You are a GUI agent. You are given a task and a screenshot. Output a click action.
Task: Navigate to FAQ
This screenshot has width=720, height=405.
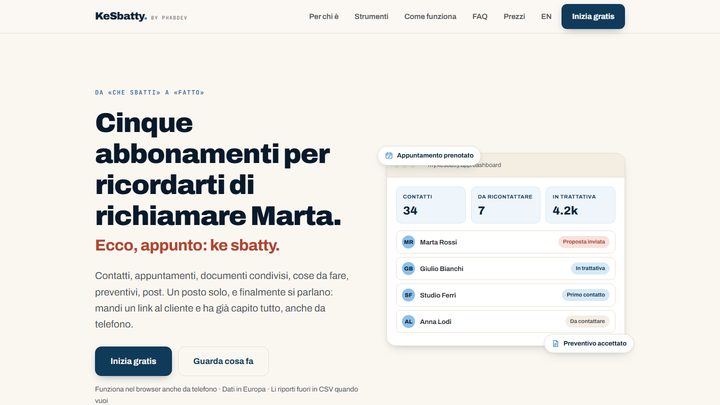point(480,17)
